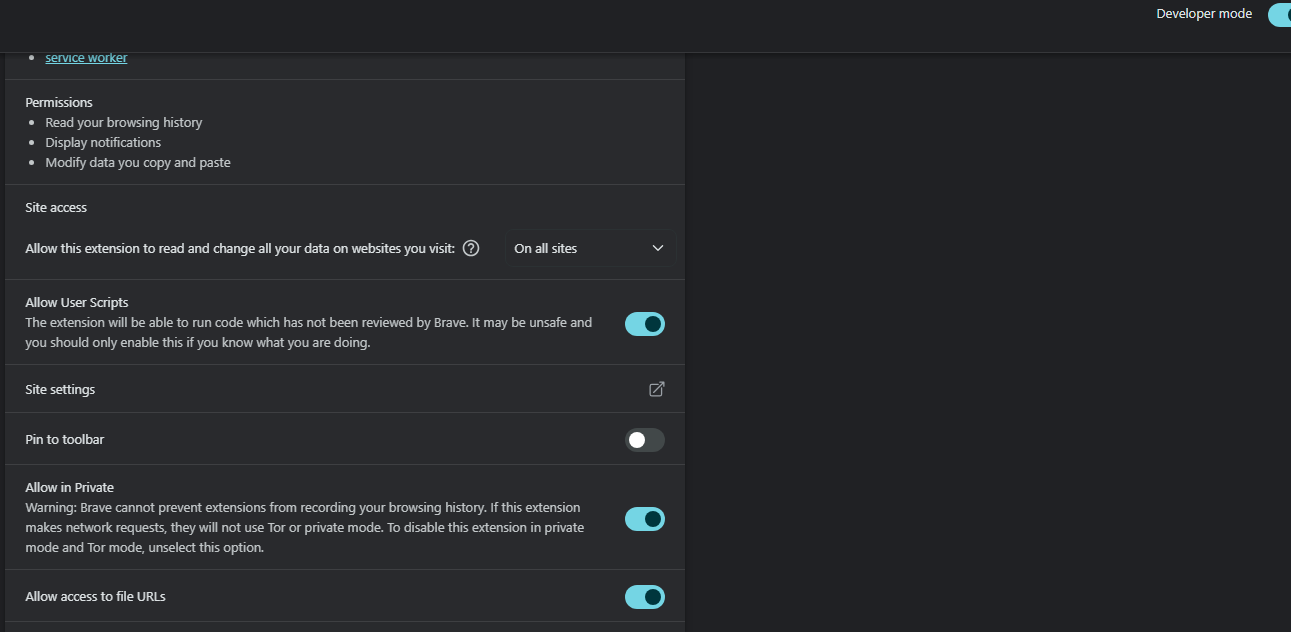Screen dimensions: 1291x632
Task: Click "Display notifications" permission item
Action: [x=103, y=142]
